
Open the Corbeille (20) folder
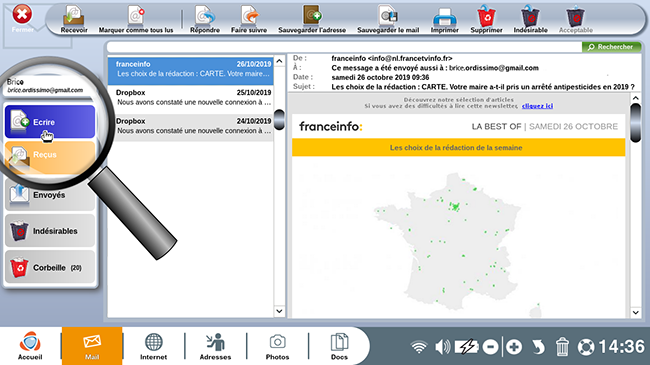[x=50, y=268]
